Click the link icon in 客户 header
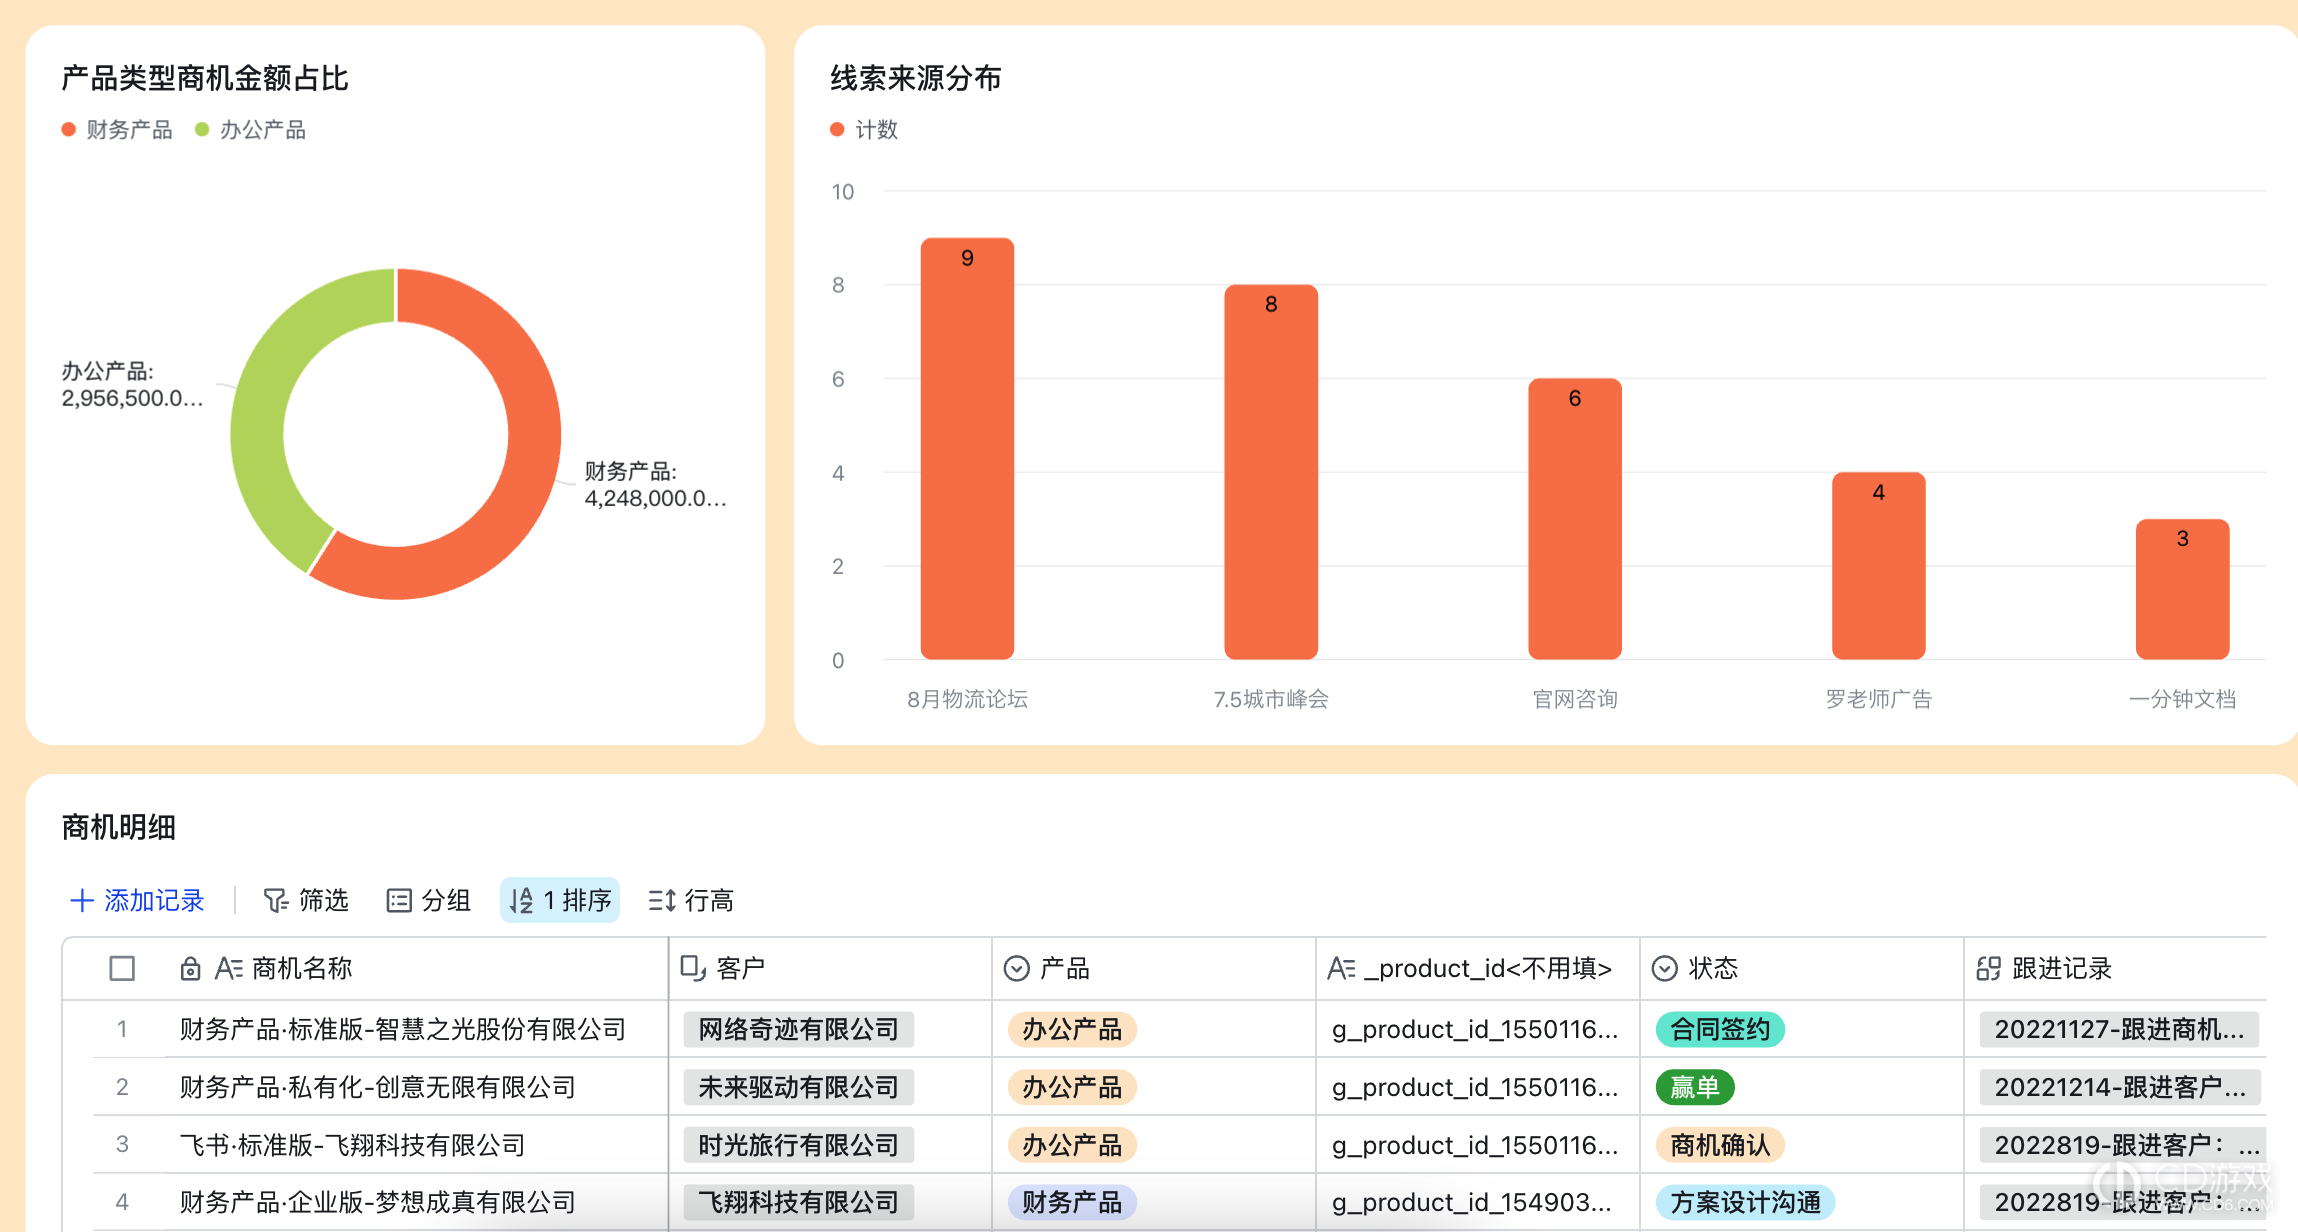The width and height of the screenshot is (2298, 1232). point(693,968)
